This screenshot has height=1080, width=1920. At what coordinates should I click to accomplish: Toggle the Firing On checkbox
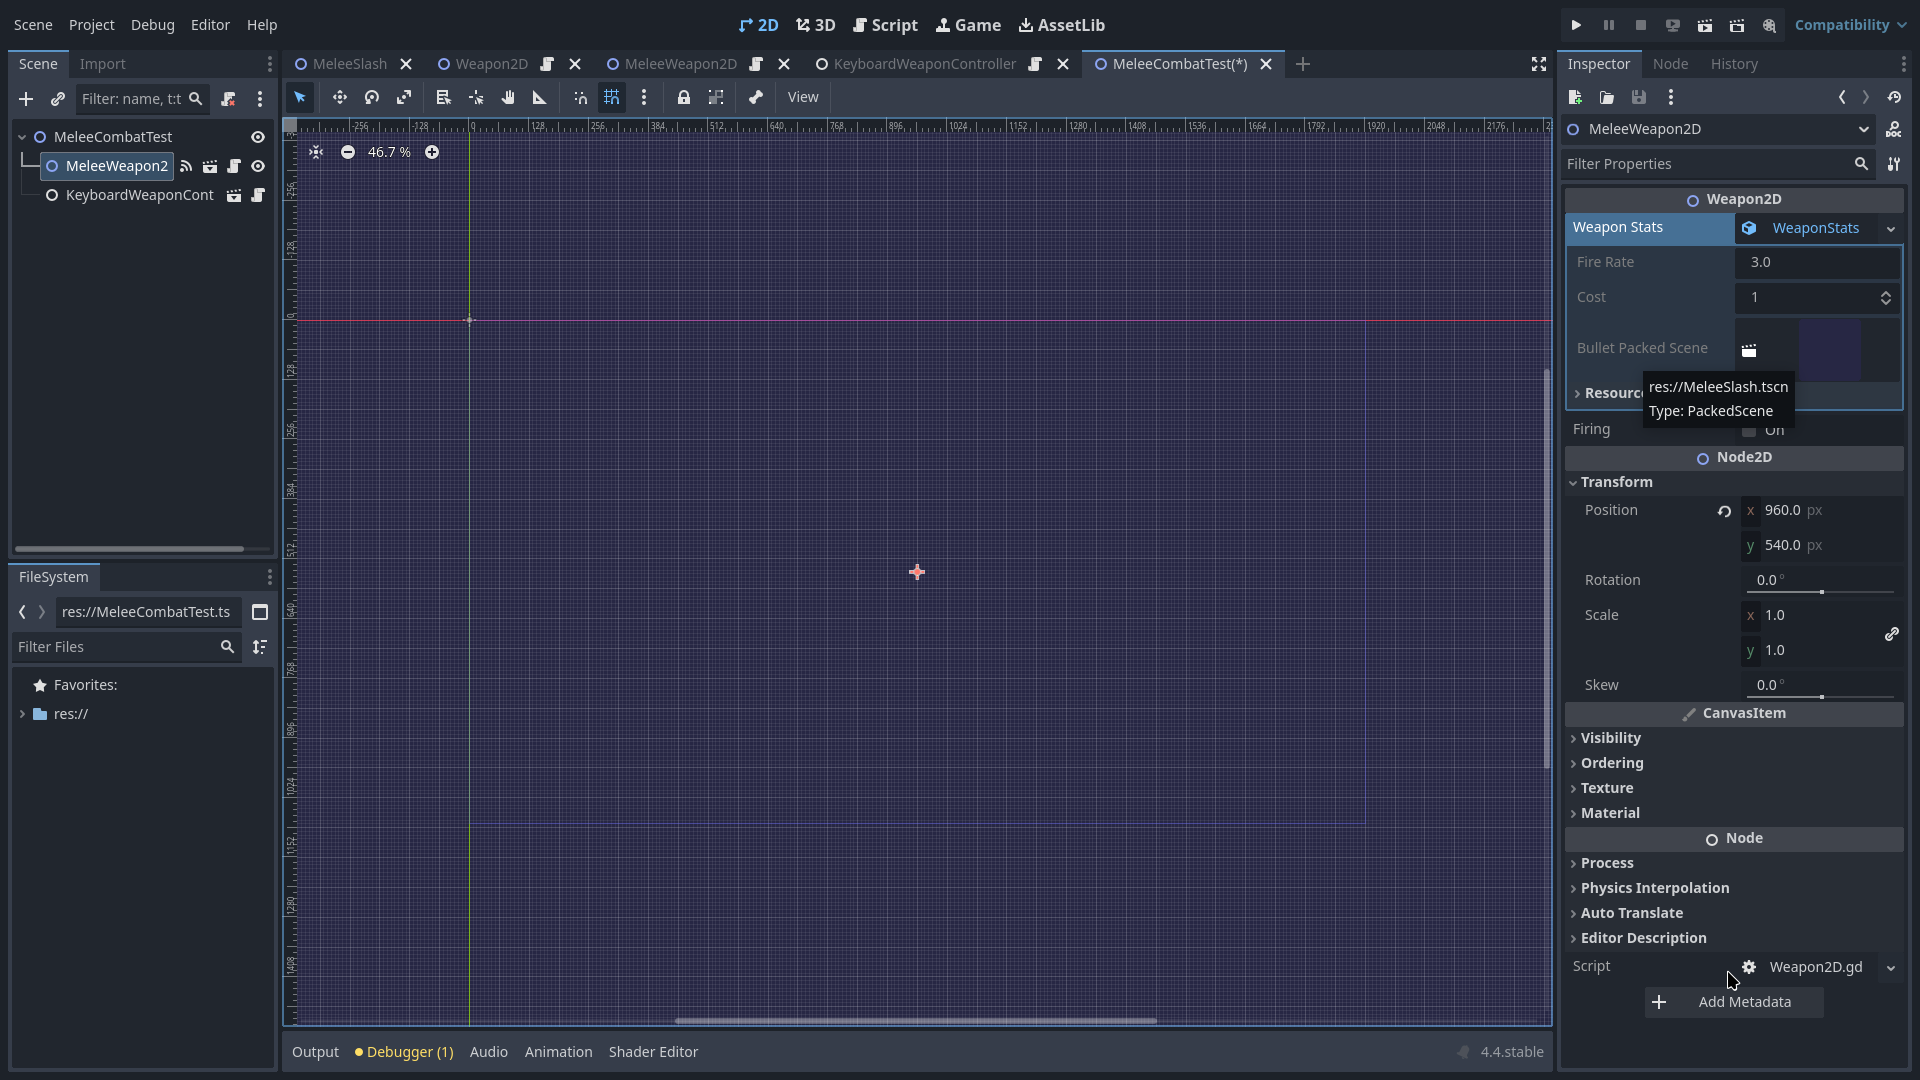click(x=1749, y=431)
